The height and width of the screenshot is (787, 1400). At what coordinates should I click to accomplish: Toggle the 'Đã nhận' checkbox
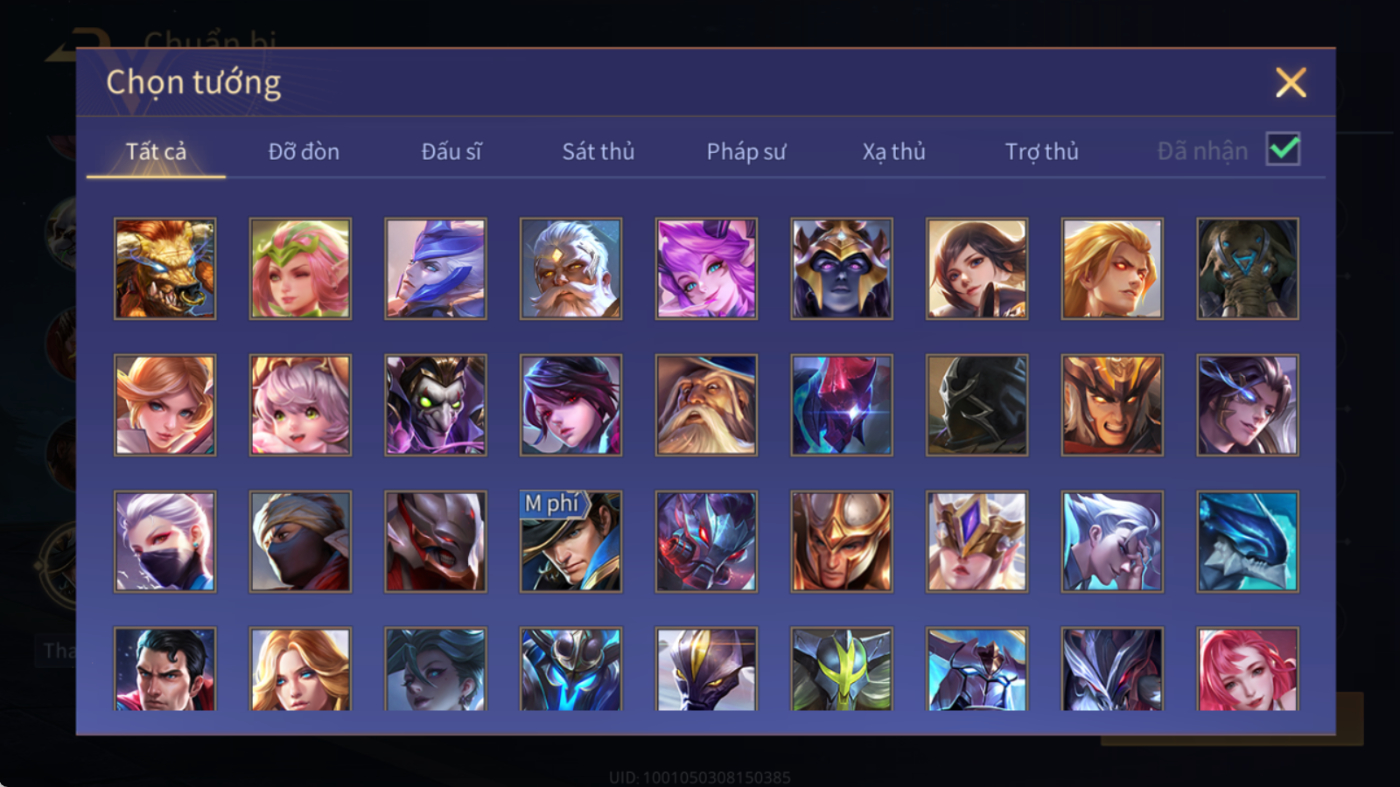(x=1283, y=150)
